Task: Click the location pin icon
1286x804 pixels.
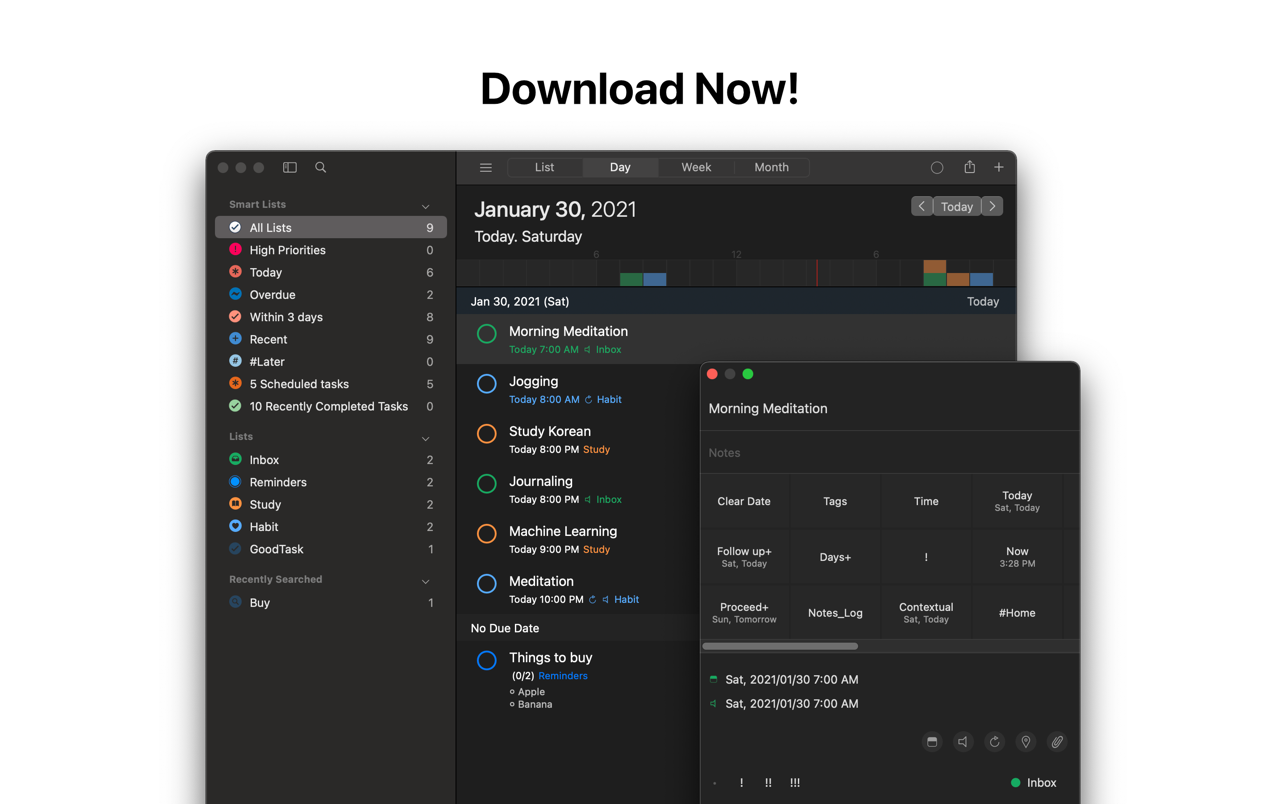Action: [1025, 742]
